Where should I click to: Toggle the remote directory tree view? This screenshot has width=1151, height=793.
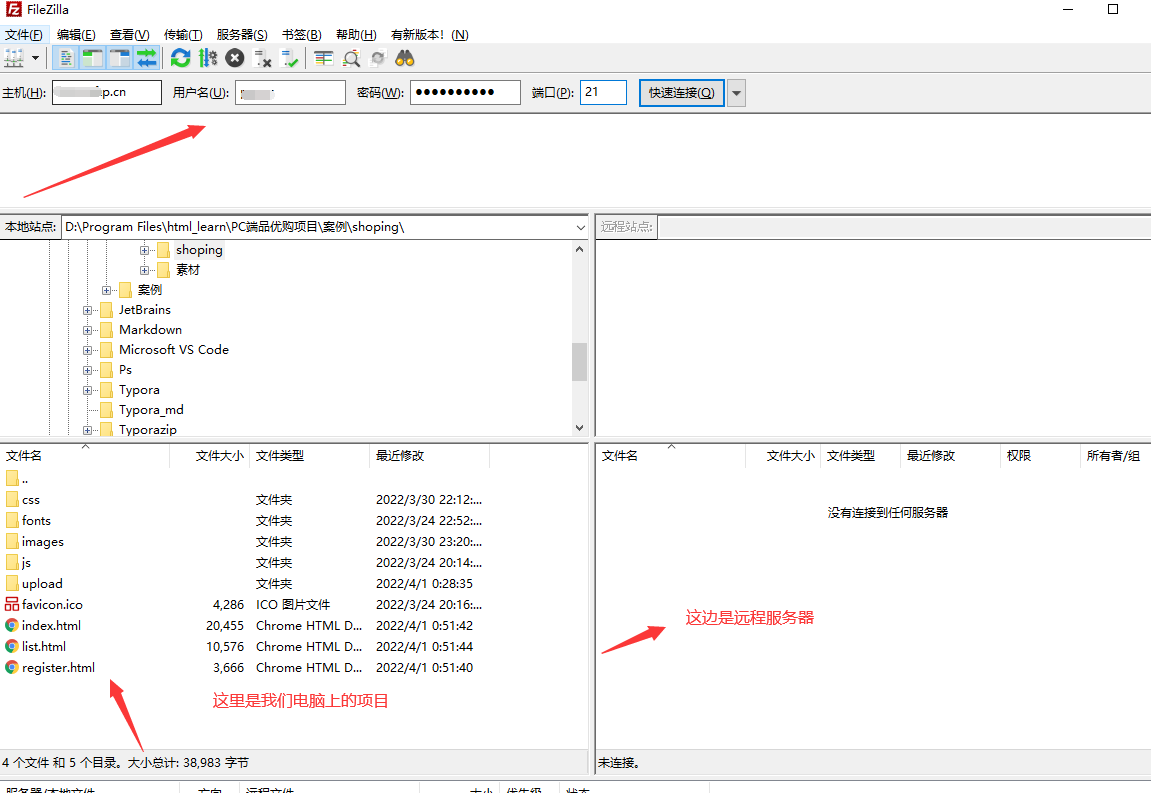click(x=119, y=58)
